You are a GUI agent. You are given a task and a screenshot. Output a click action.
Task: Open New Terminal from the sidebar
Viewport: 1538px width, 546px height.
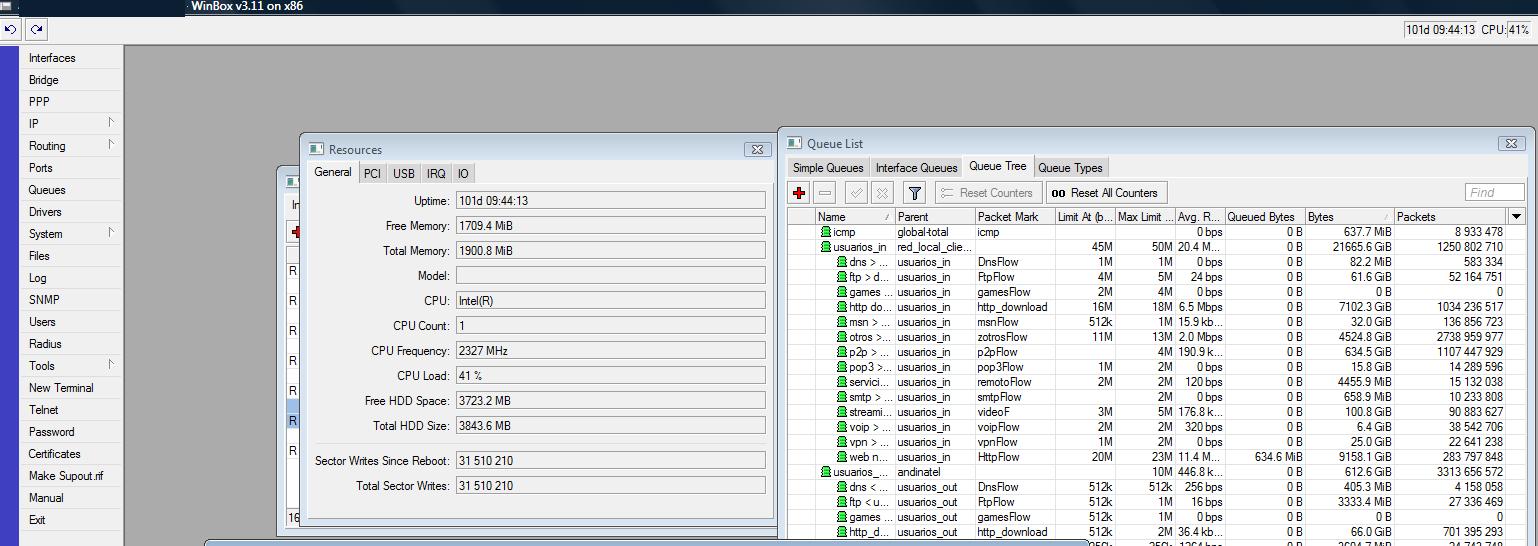click(x=61, y=388)
